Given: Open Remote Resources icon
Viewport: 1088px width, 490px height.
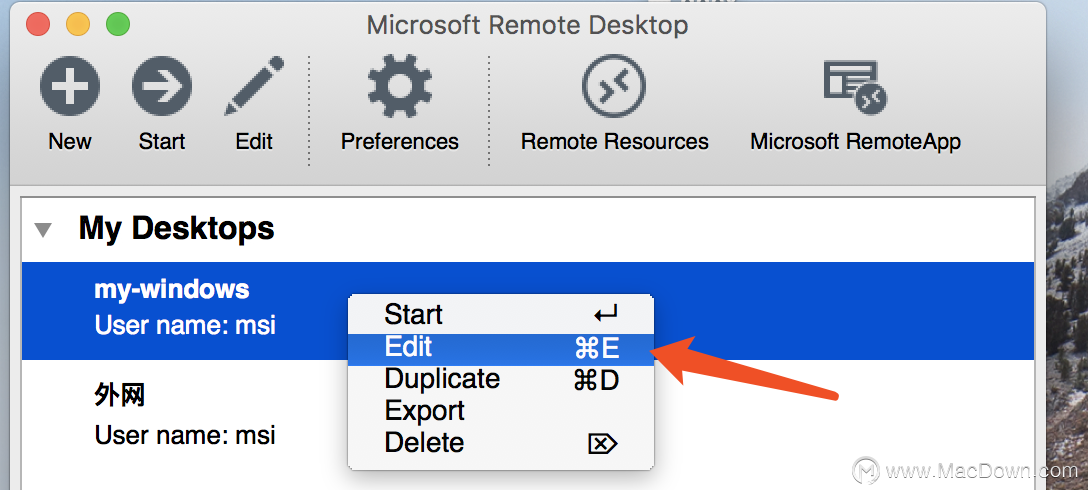Looking at the screenshot, I should [614, 86].
